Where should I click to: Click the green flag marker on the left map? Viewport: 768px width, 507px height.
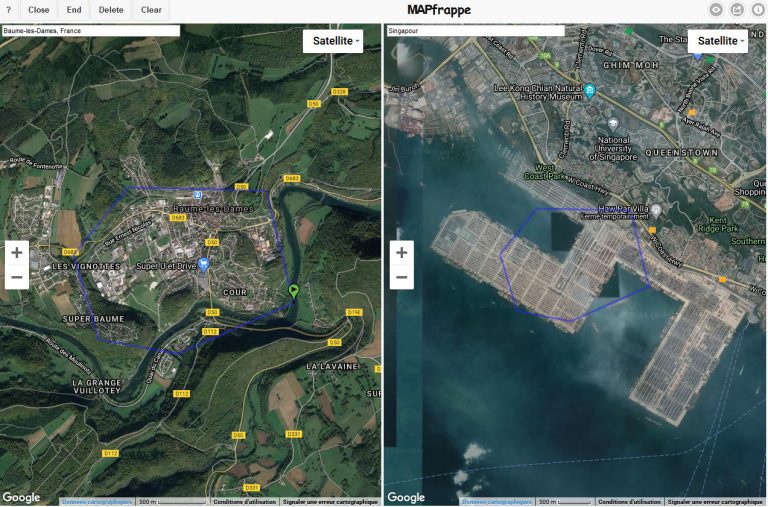pyautogui.click(x=293, y=291)
